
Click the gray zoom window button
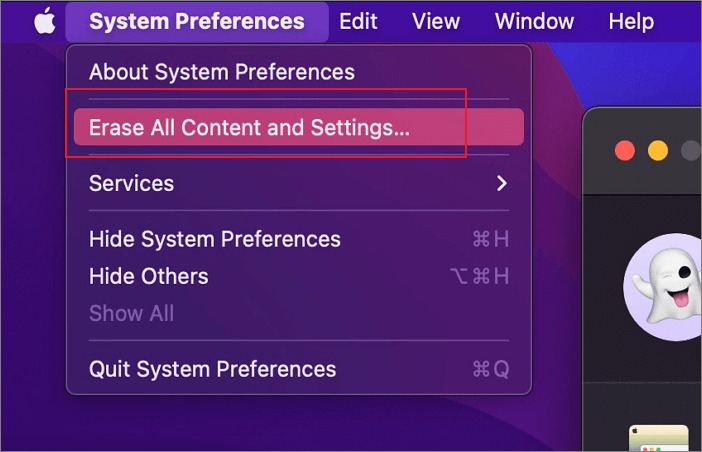pos(691,150)
